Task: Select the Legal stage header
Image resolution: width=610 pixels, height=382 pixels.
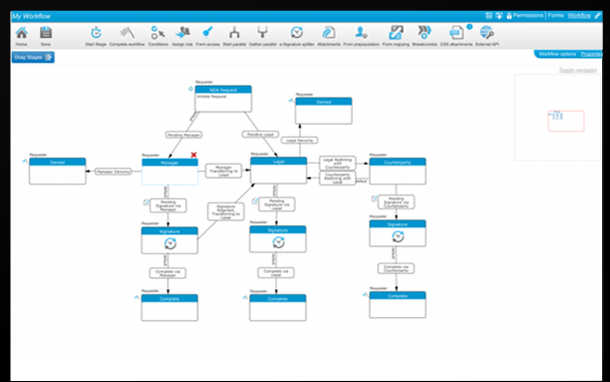Action: [279, 161]
